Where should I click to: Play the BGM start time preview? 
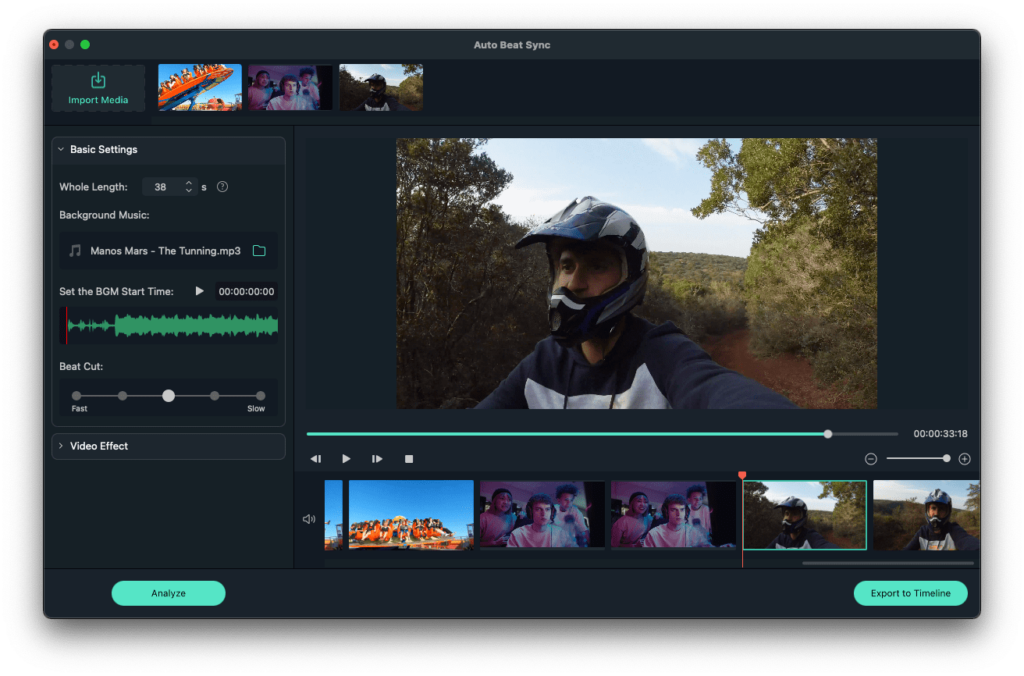click(x=199, y=291)
